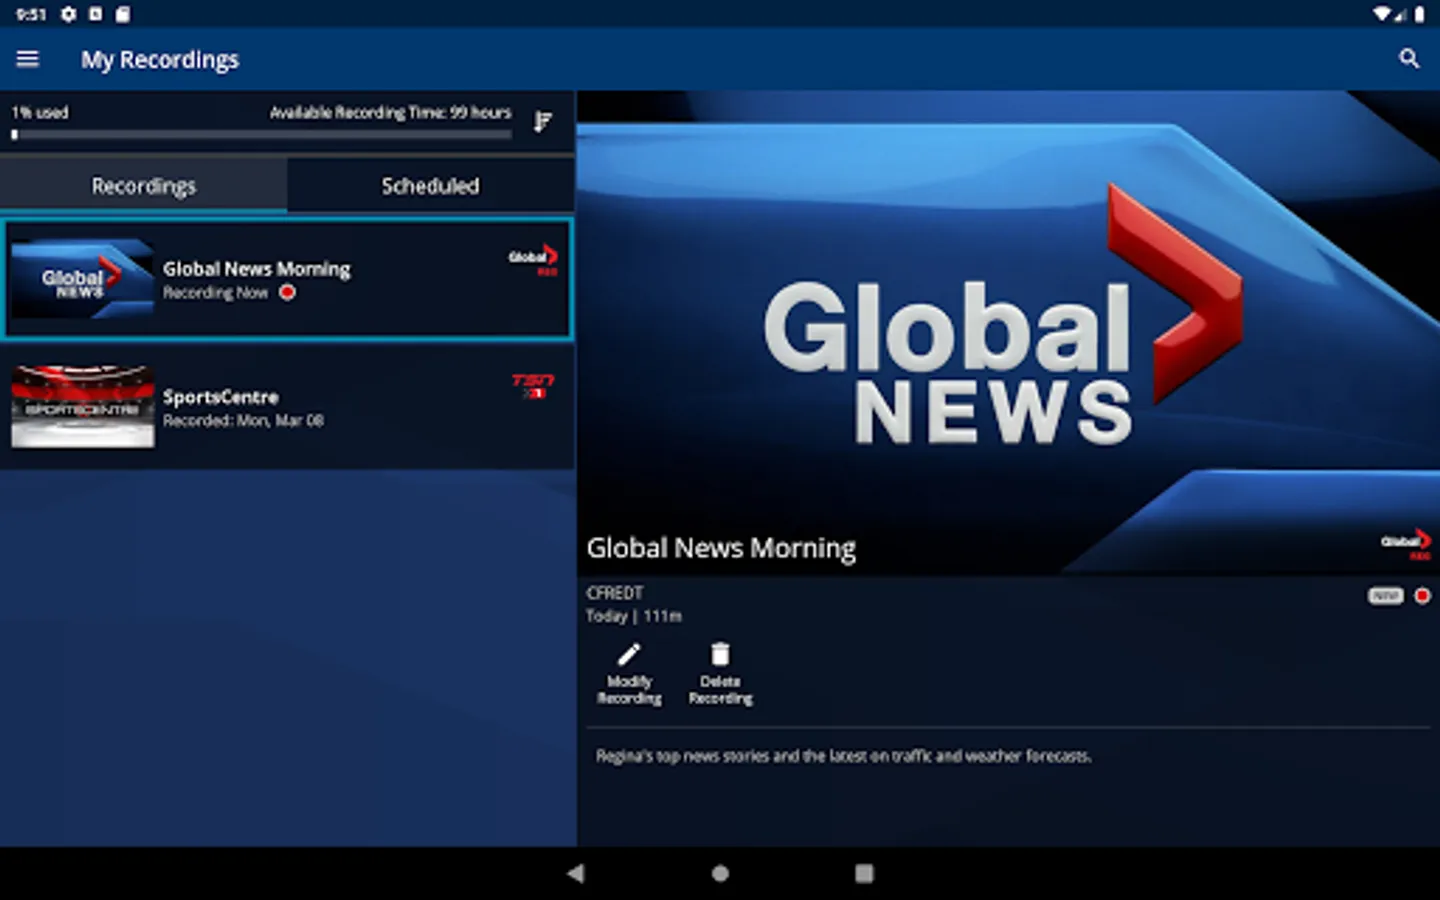Click the 'Global News Morning' heading under poster
Image resolution: width=1440 pixels, height=900 pixels.
(x=721, y=548)
